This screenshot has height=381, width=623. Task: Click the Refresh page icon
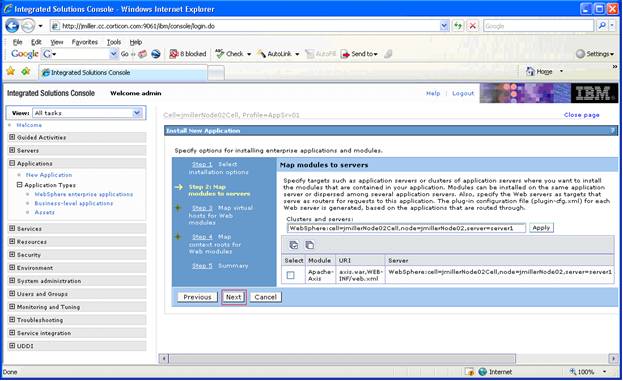point(458,26)
